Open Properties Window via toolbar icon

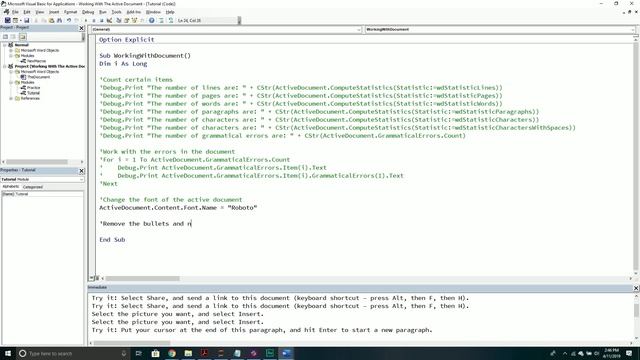[127, 20]
